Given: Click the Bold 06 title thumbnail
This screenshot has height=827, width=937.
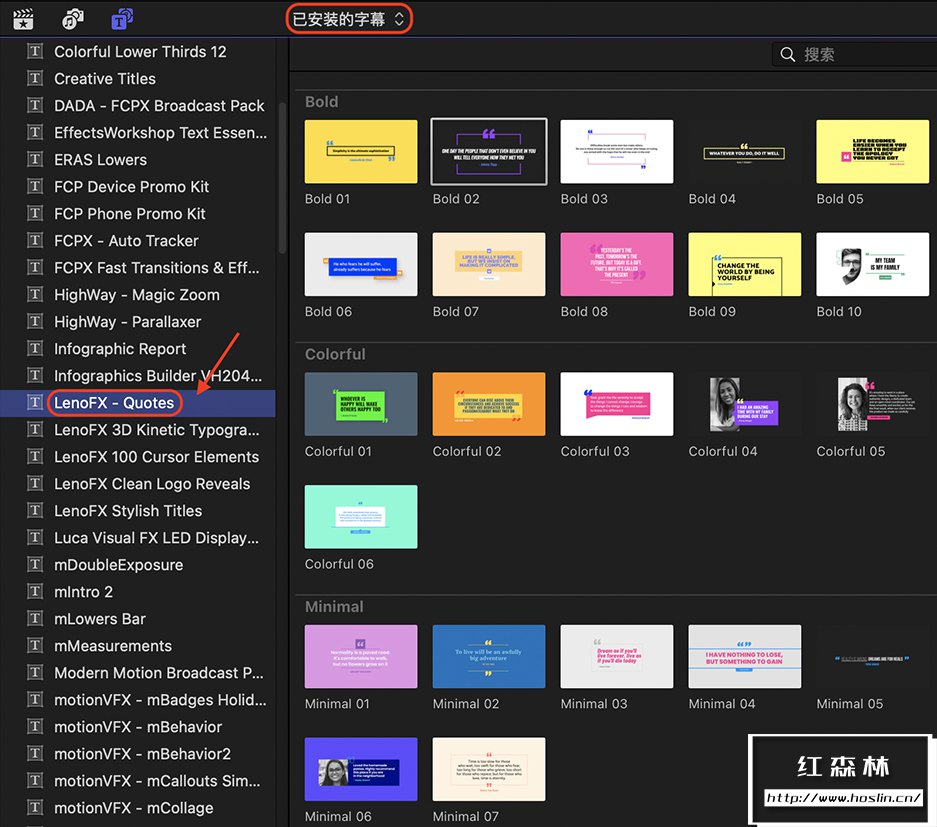Looking at the screenshot, I should click(x=361, y=264).
